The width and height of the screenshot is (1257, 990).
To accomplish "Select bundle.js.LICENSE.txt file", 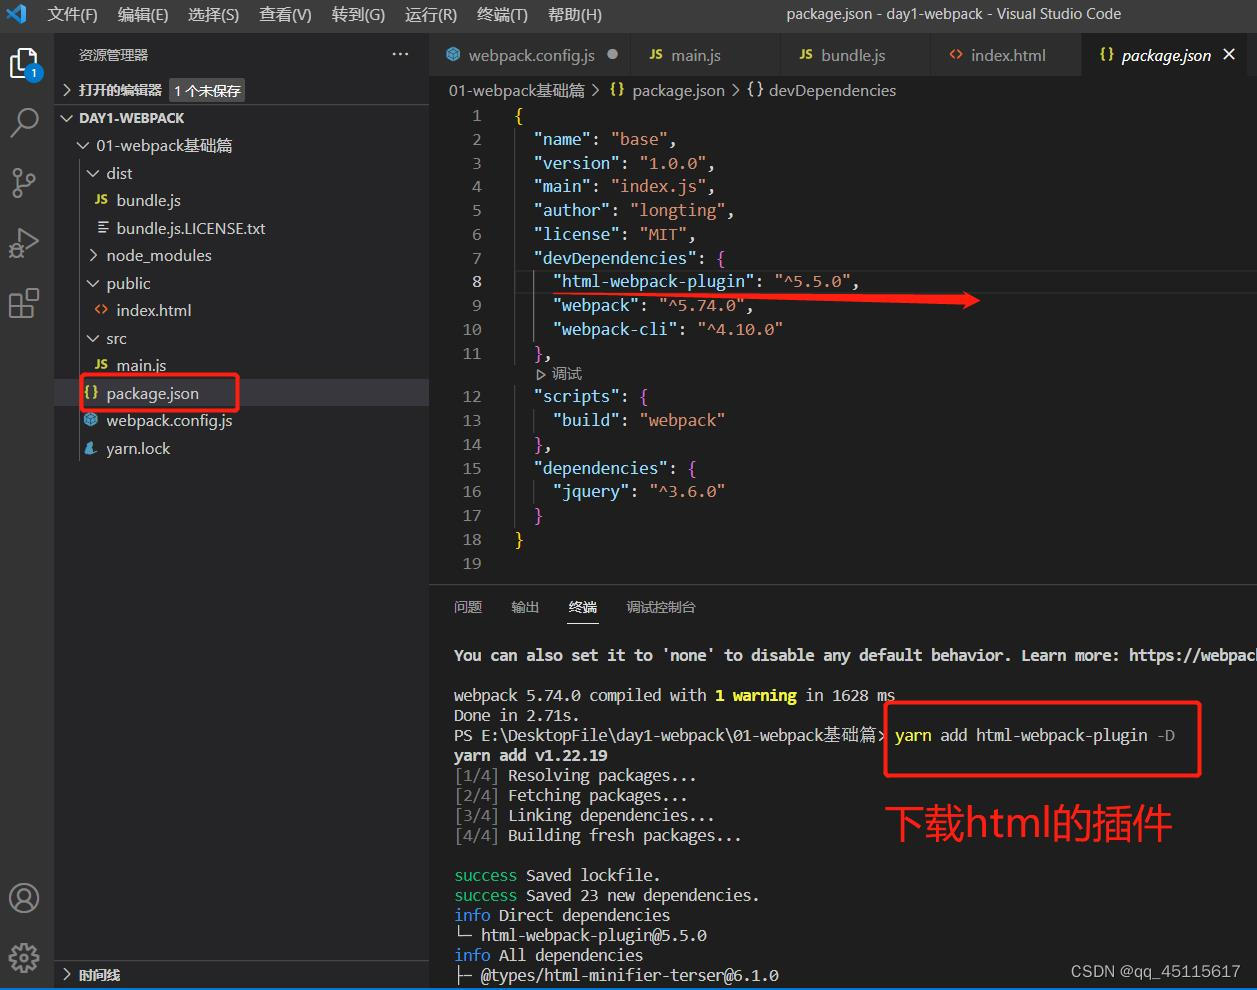I will [x=190, y=228].
